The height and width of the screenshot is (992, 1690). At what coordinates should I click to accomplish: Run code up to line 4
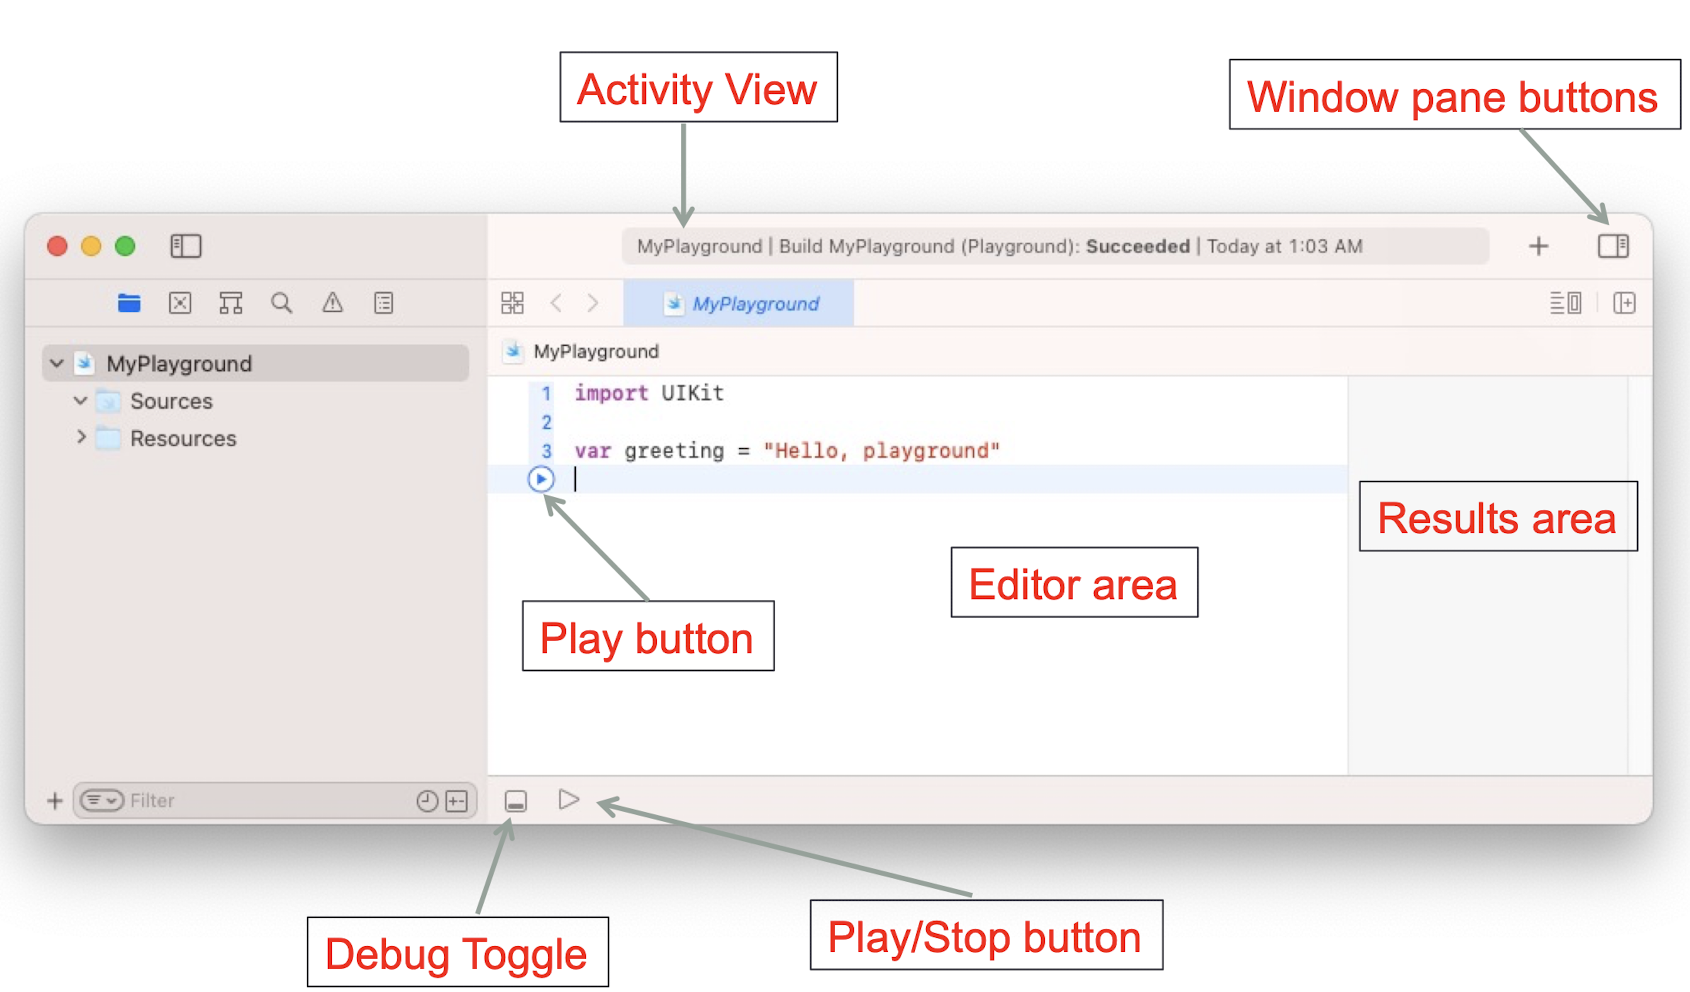click(x=541, y=479)
